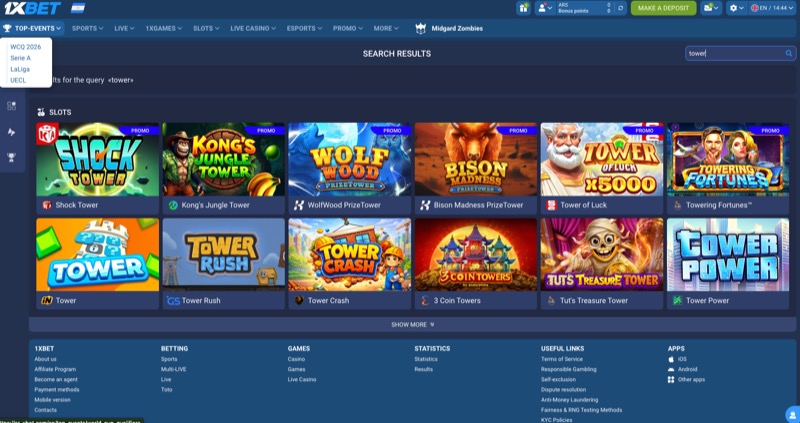Click Shock Tower provider icon
The width and height of the screenshot is (800, 423).
[47, 205]
